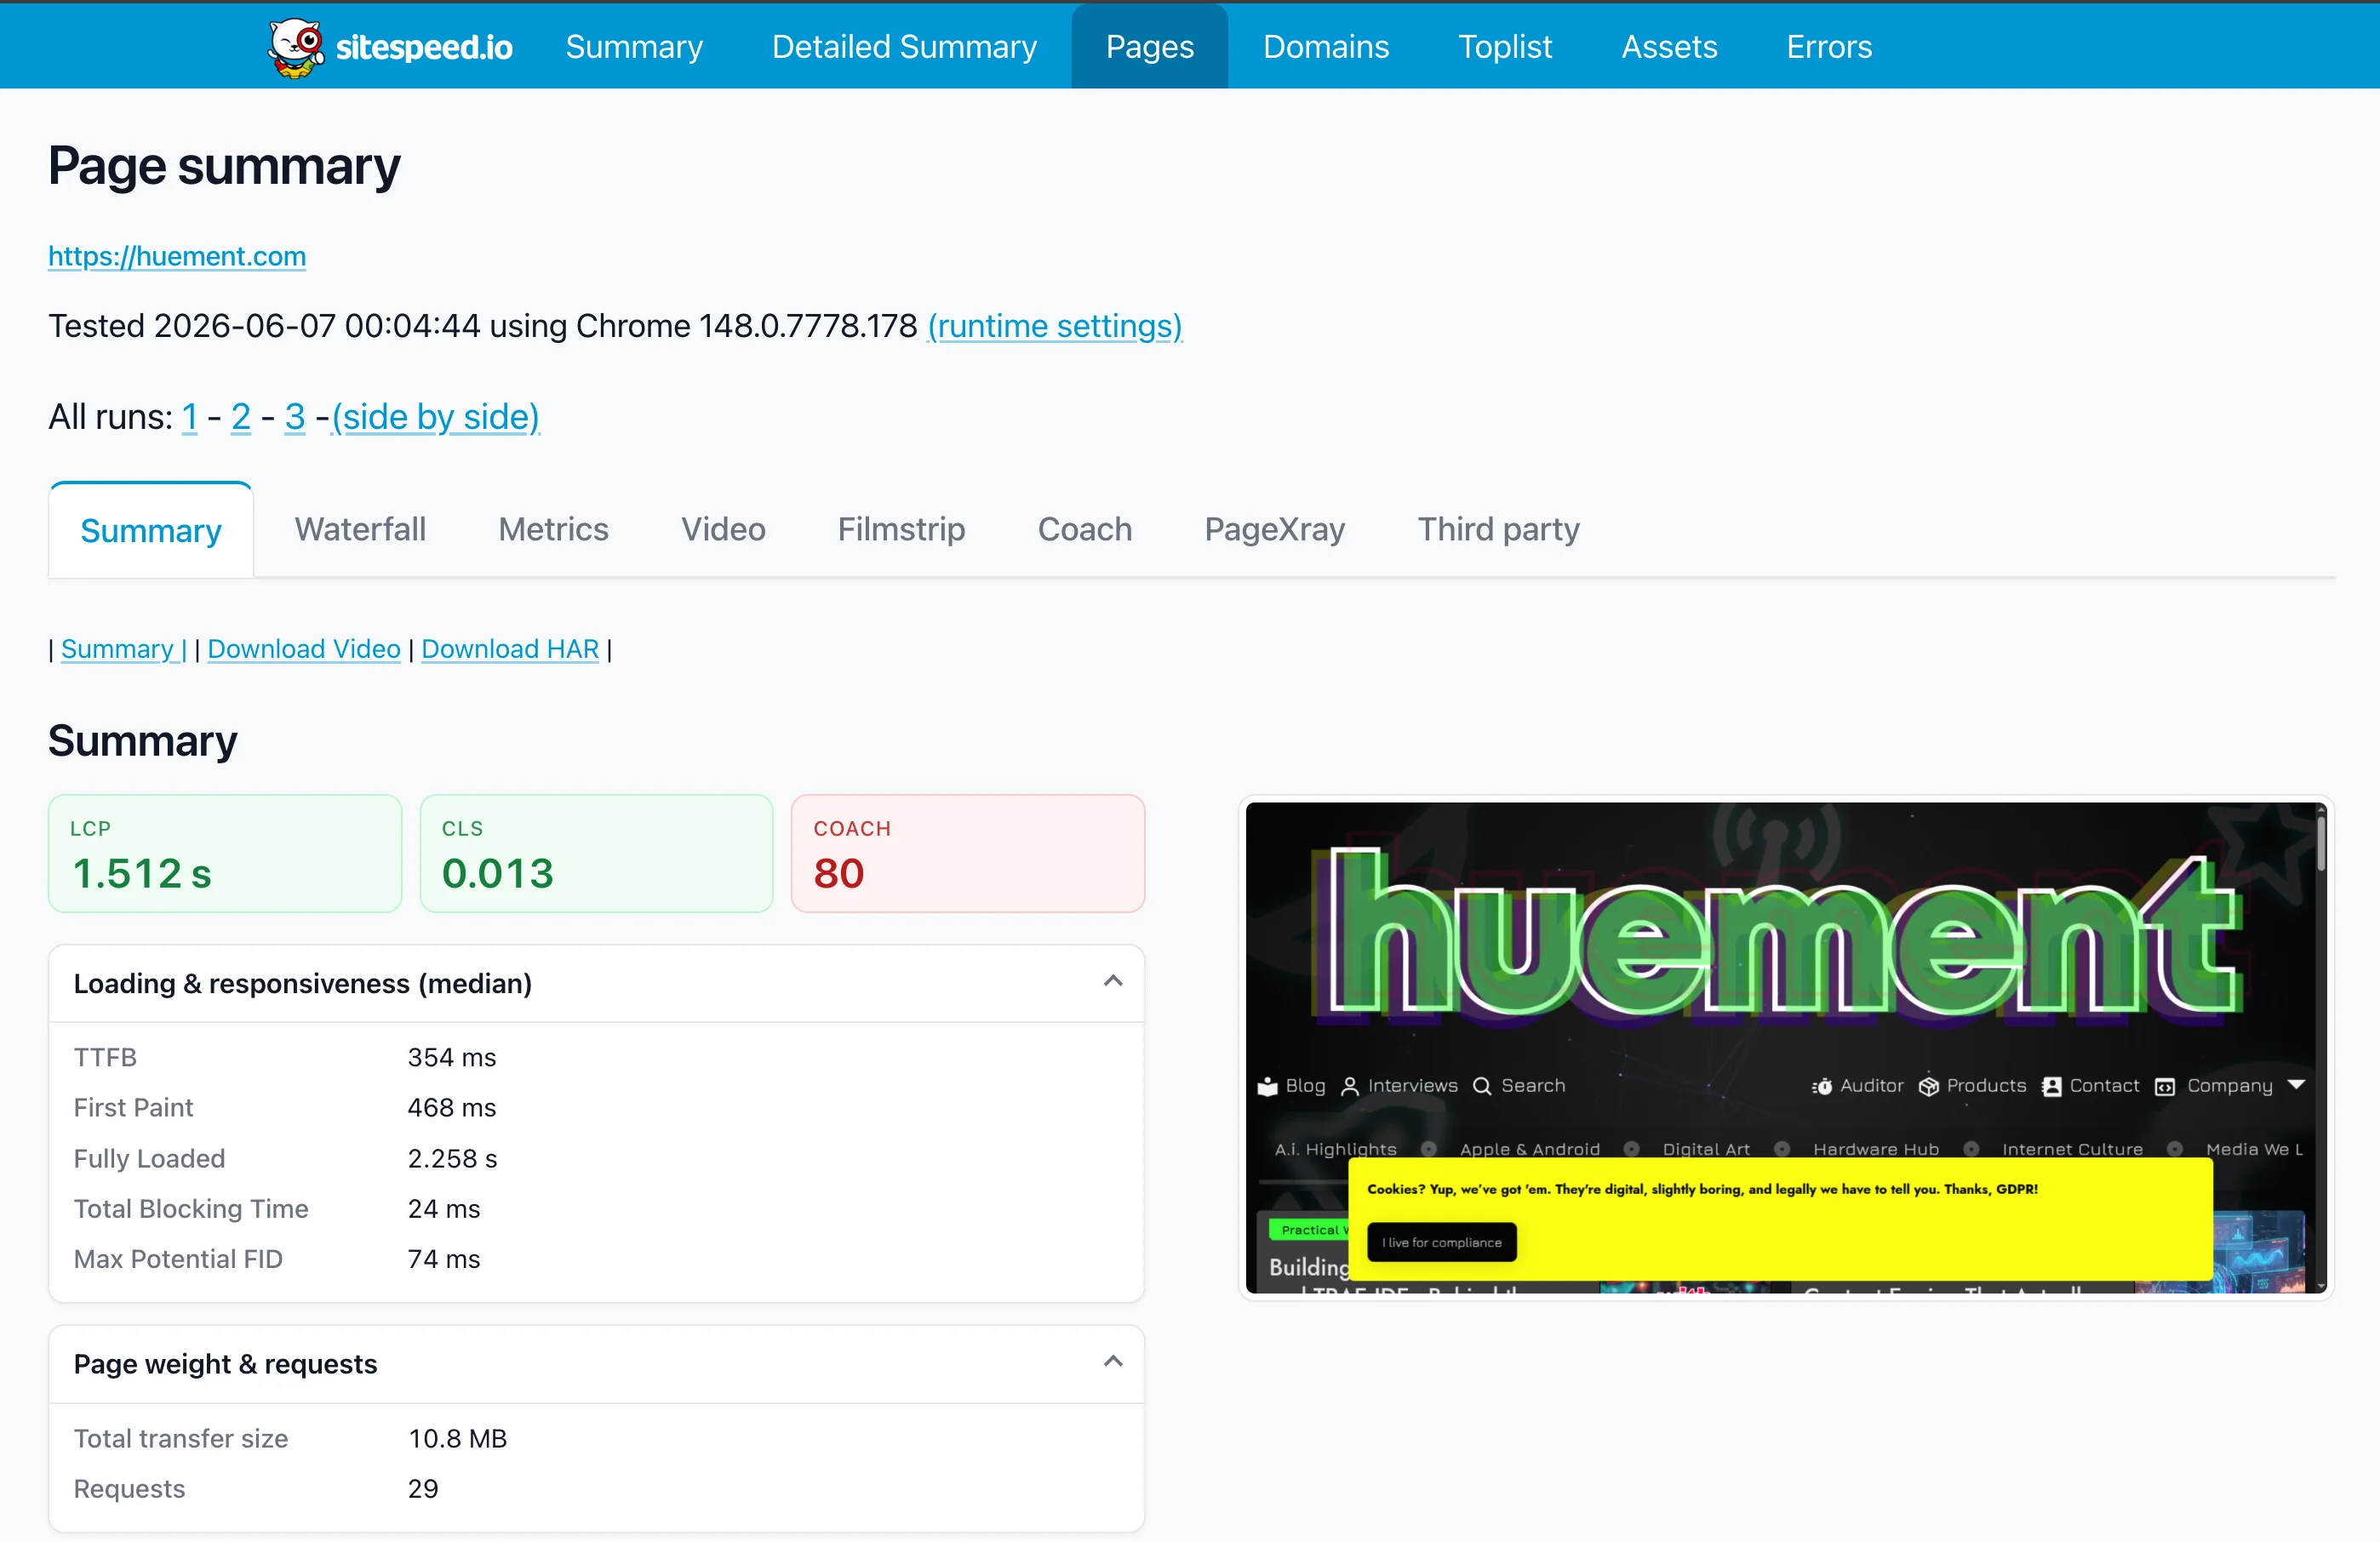Click the Loading & responsiveness (median) header

click(x=596, y=983)
